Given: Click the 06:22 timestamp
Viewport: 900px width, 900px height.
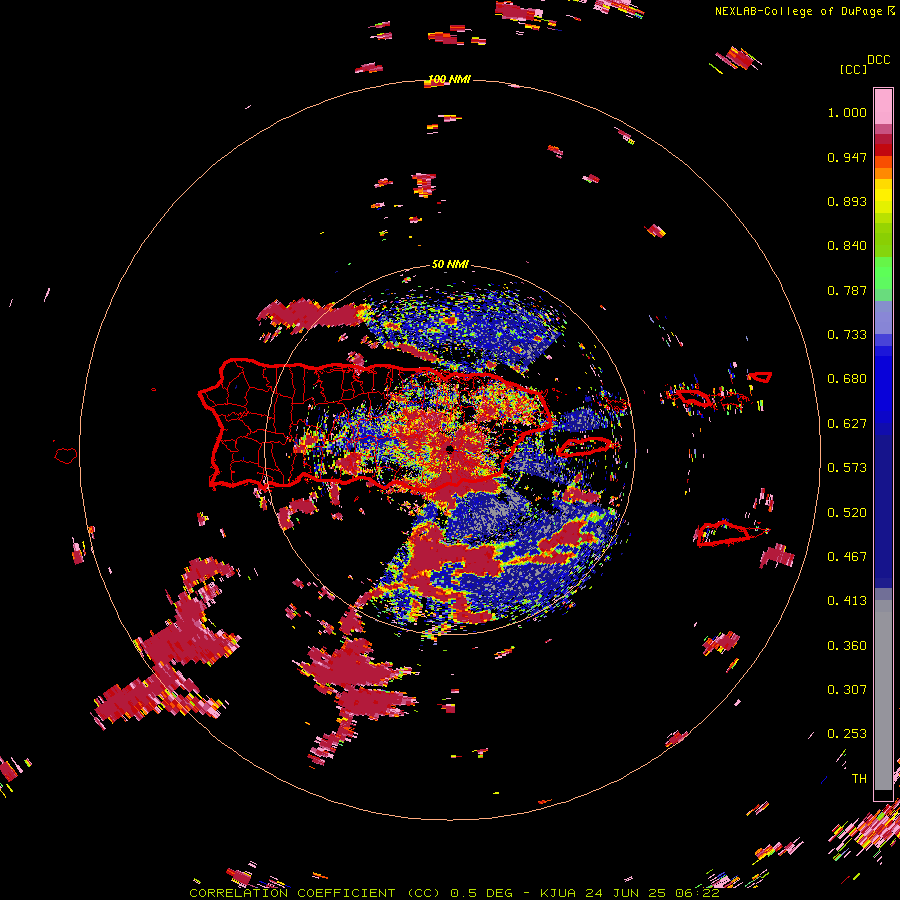Looking at the screenshot, I should click(695, 893).
